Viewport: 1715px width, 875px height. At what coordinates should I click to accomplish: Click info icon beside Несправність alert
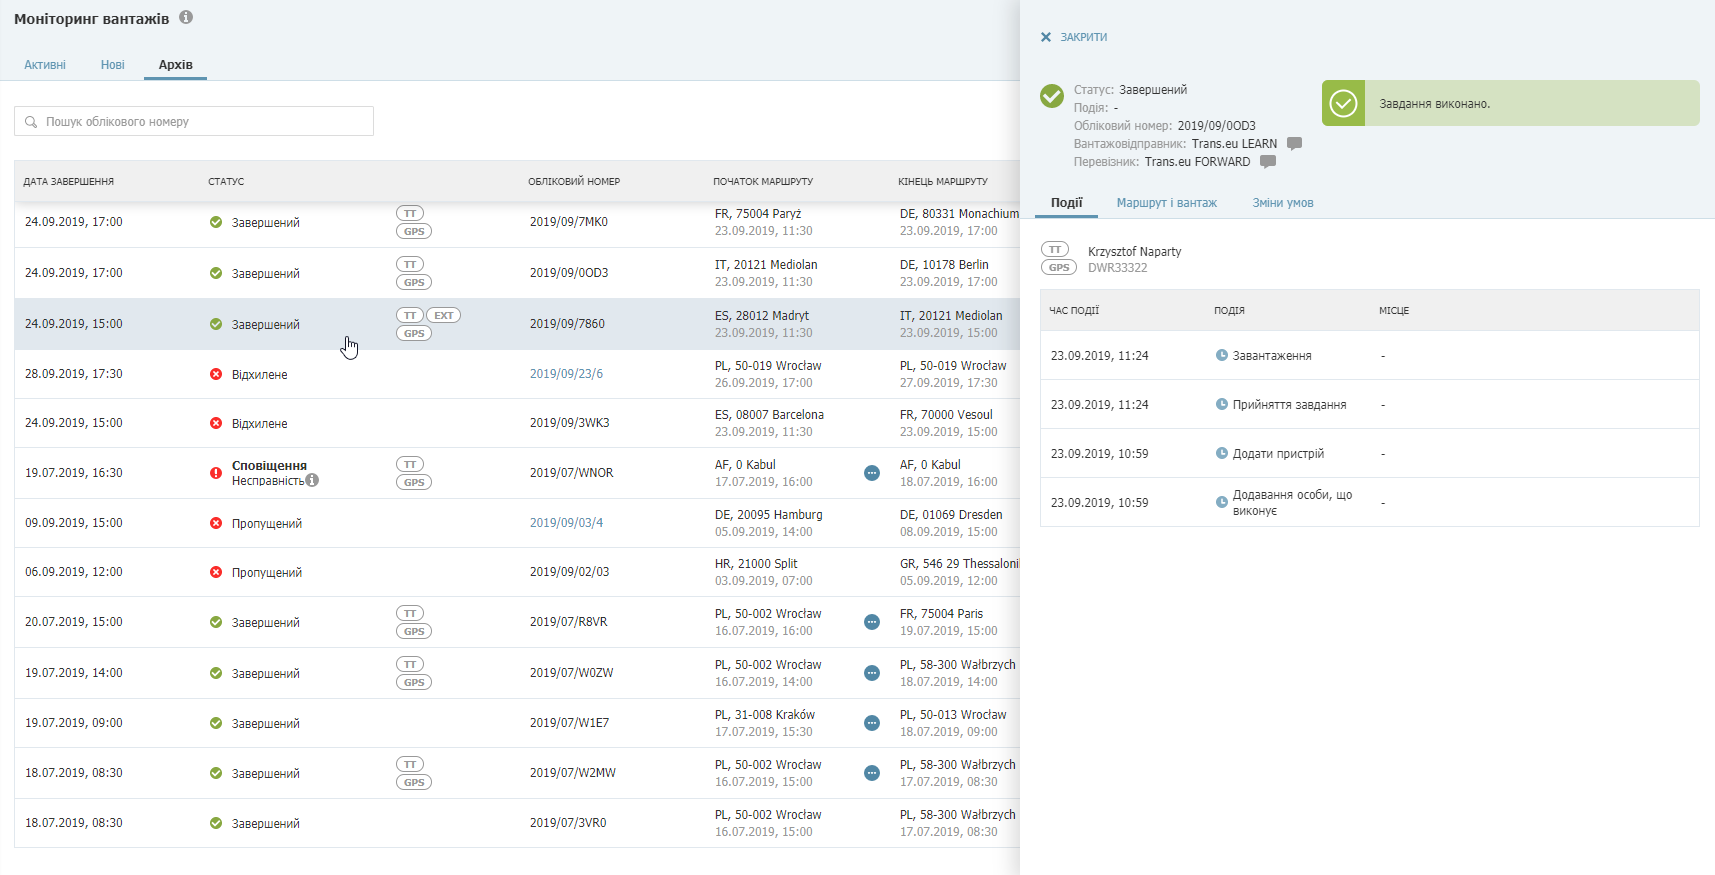(312, 480)
